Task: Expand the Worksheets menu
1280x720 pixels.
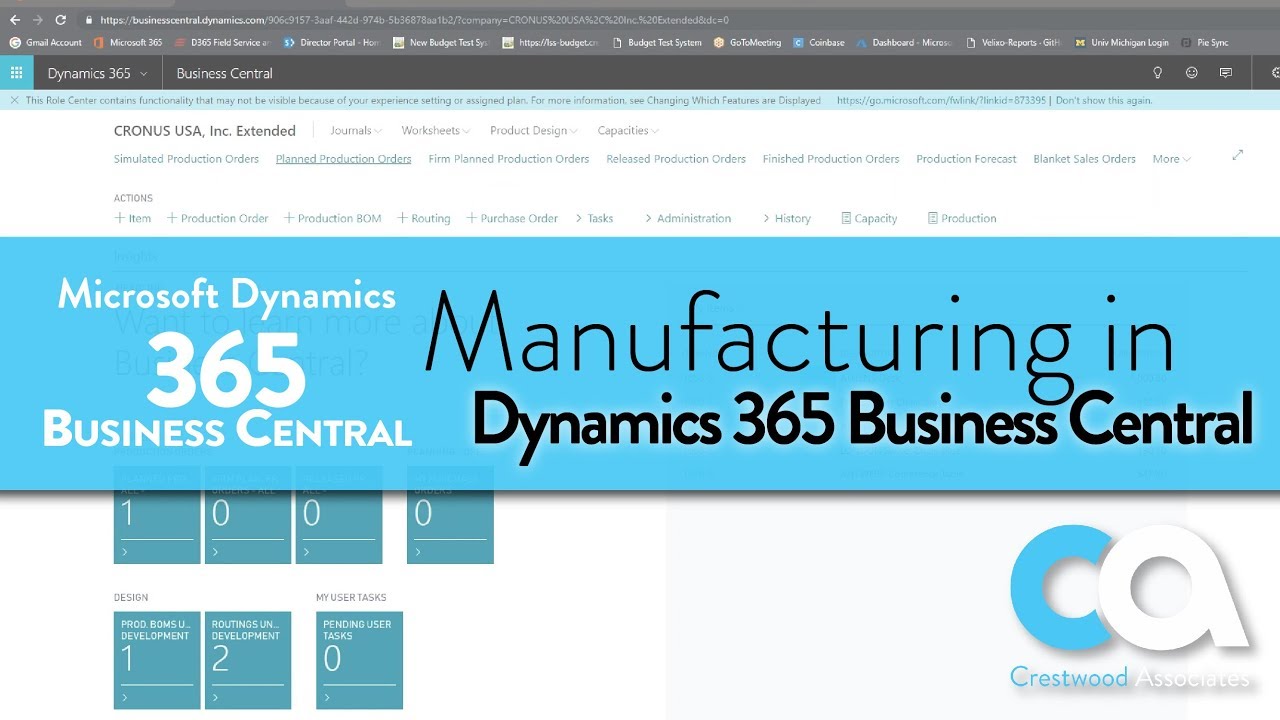Action: 437,131
